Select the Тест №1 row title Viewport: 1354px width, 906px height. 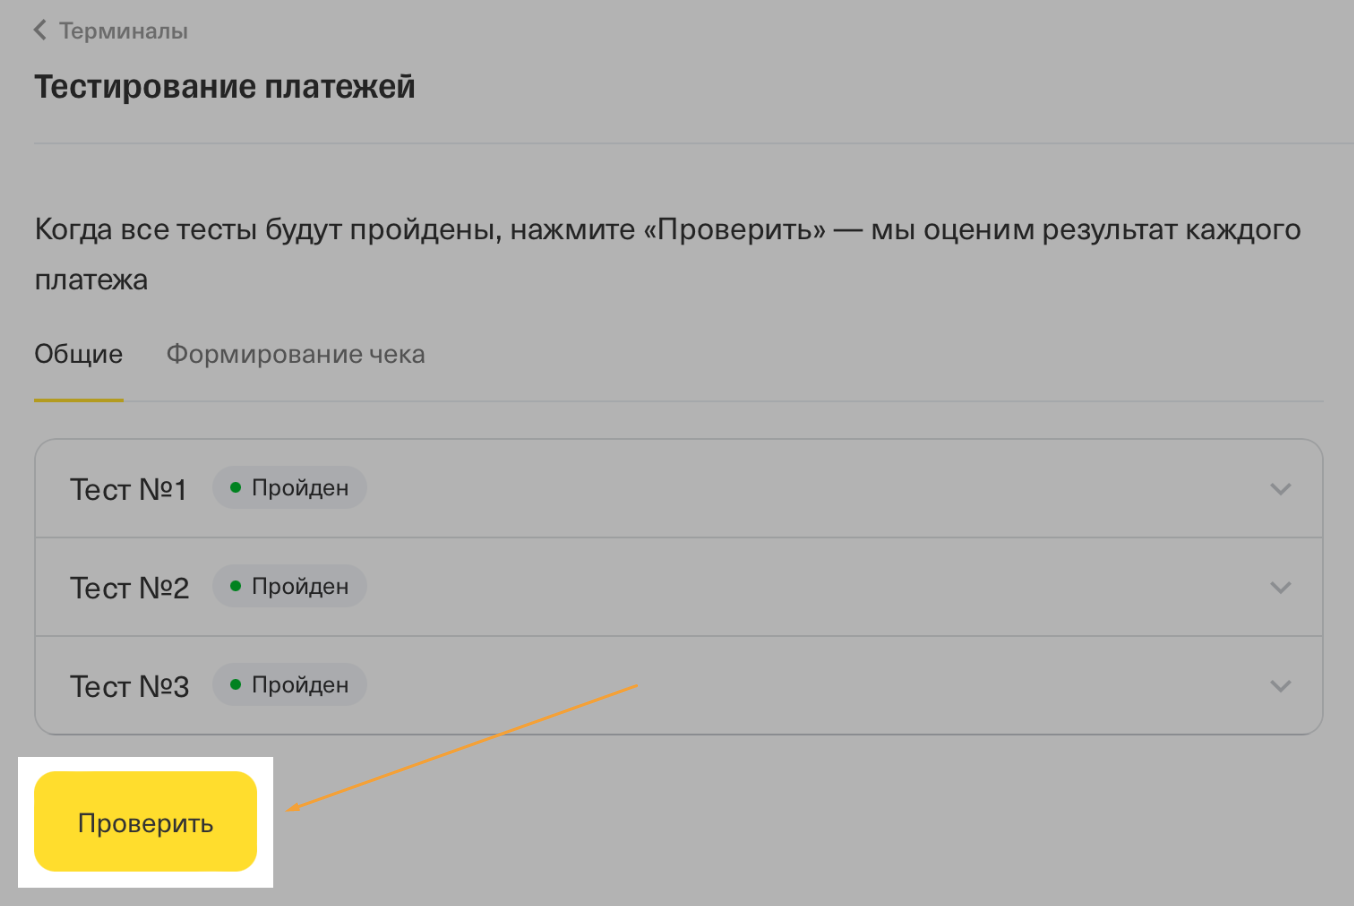click(x=128, y=490)
